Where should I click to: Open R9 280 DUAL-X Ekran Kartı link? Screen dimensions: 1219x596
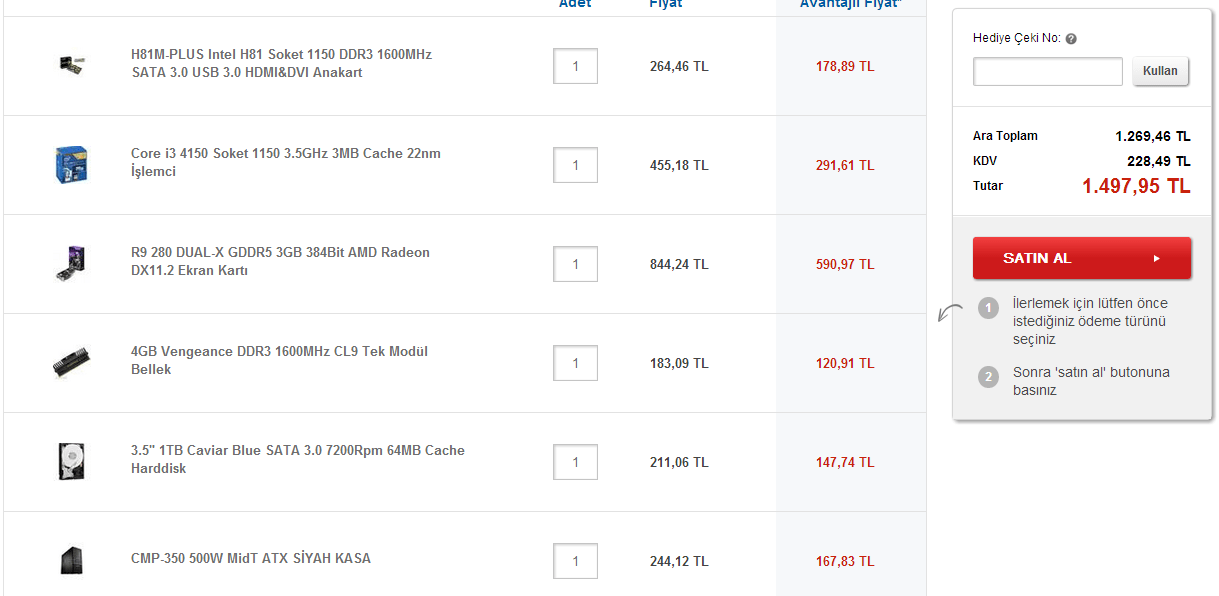[x=280, y=261]
